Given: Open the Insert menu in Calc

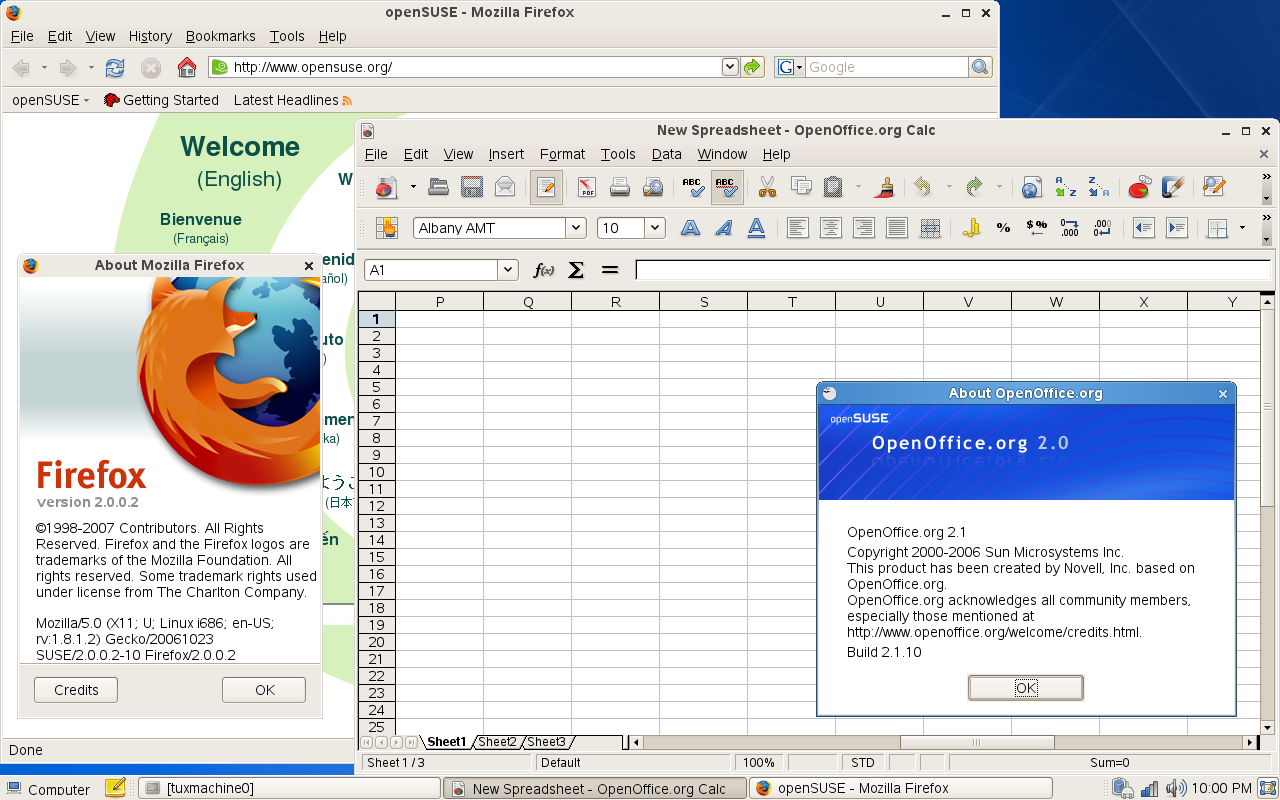Looking at the screenshot, I should 506,154.
